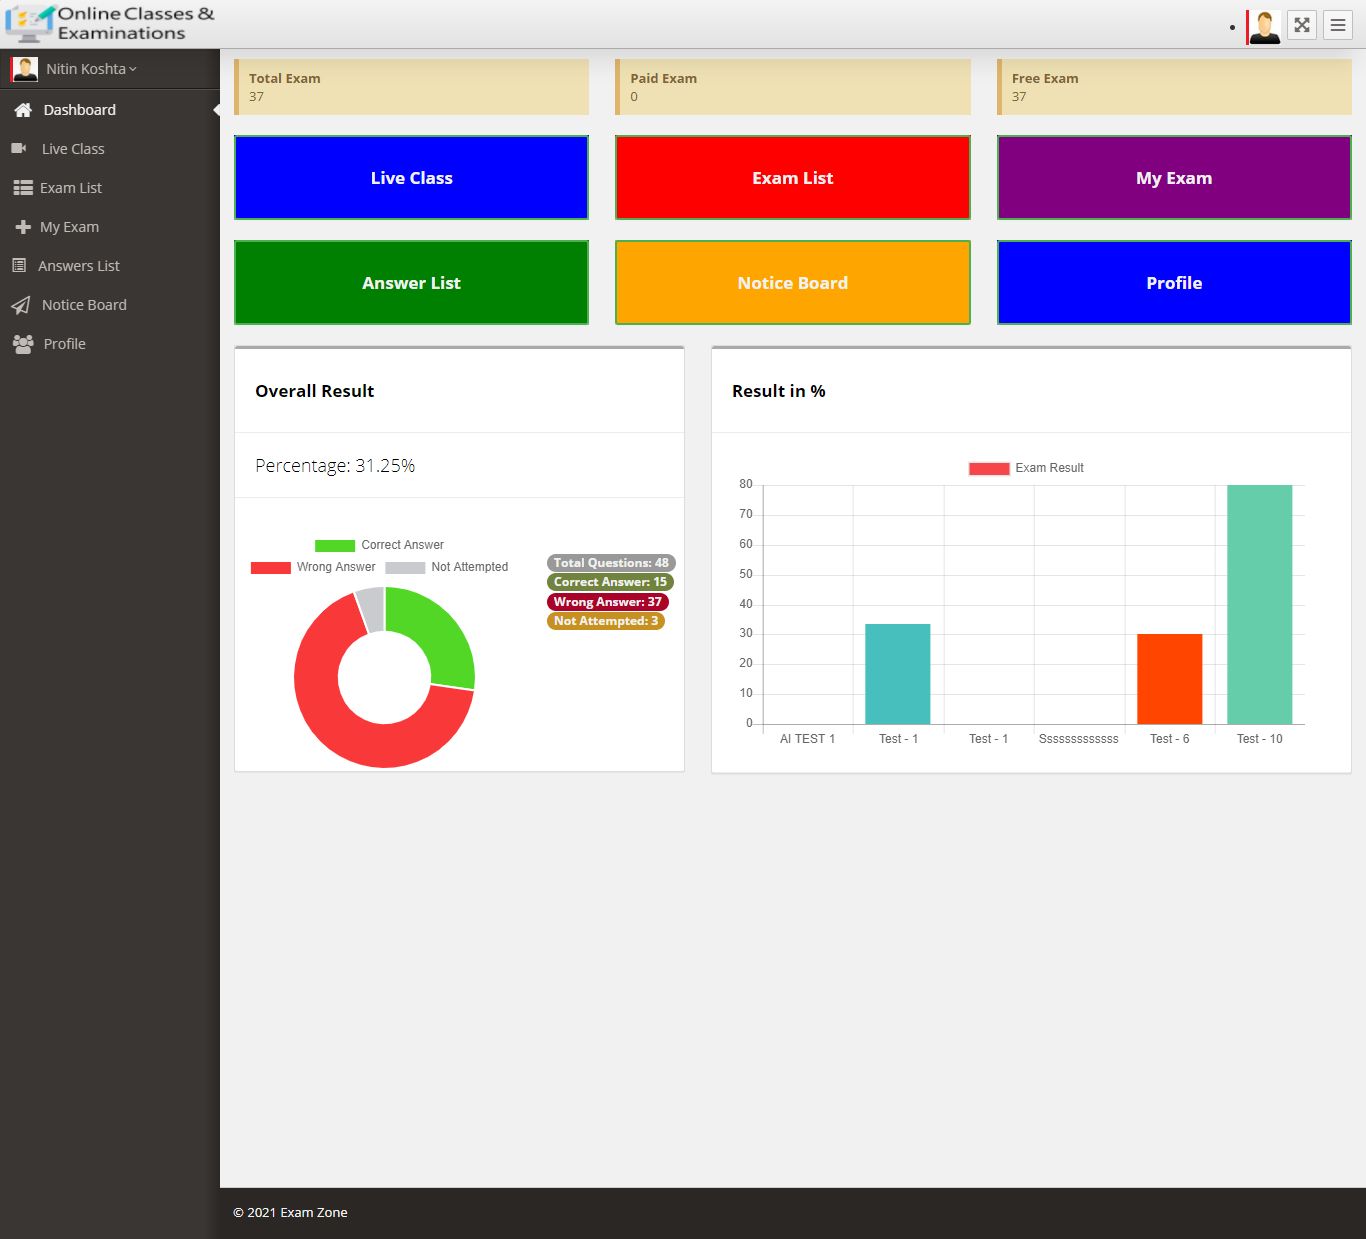Click the Live Class video camera icon
The width and height of the screenshot is (1366, 1239).
[19, 149]
